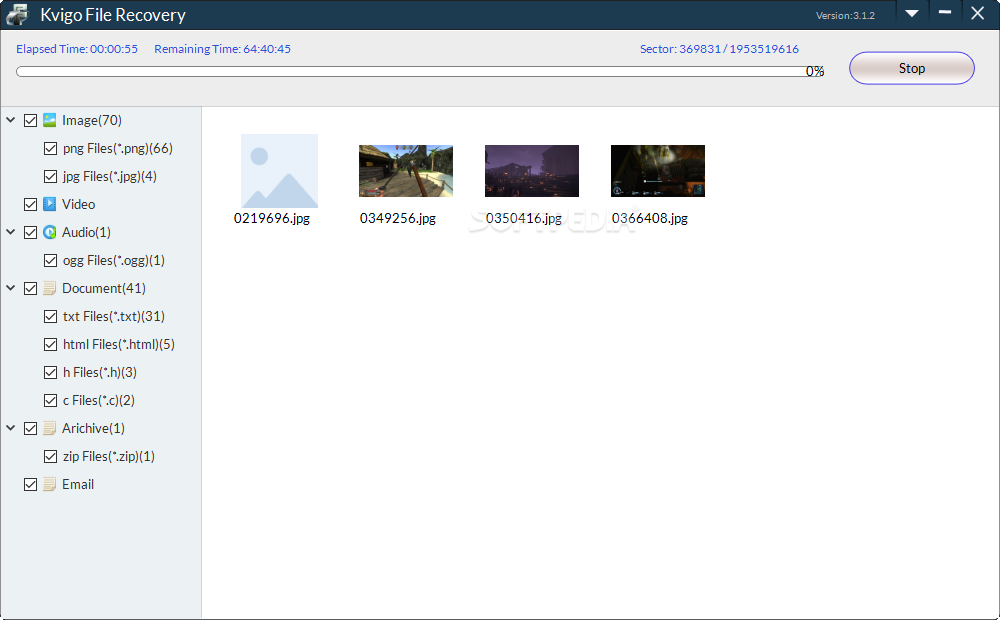Select zip Files(*.zip)(1) in the tree
Viewport: 1000px width, 620px height.
(108, 456)
